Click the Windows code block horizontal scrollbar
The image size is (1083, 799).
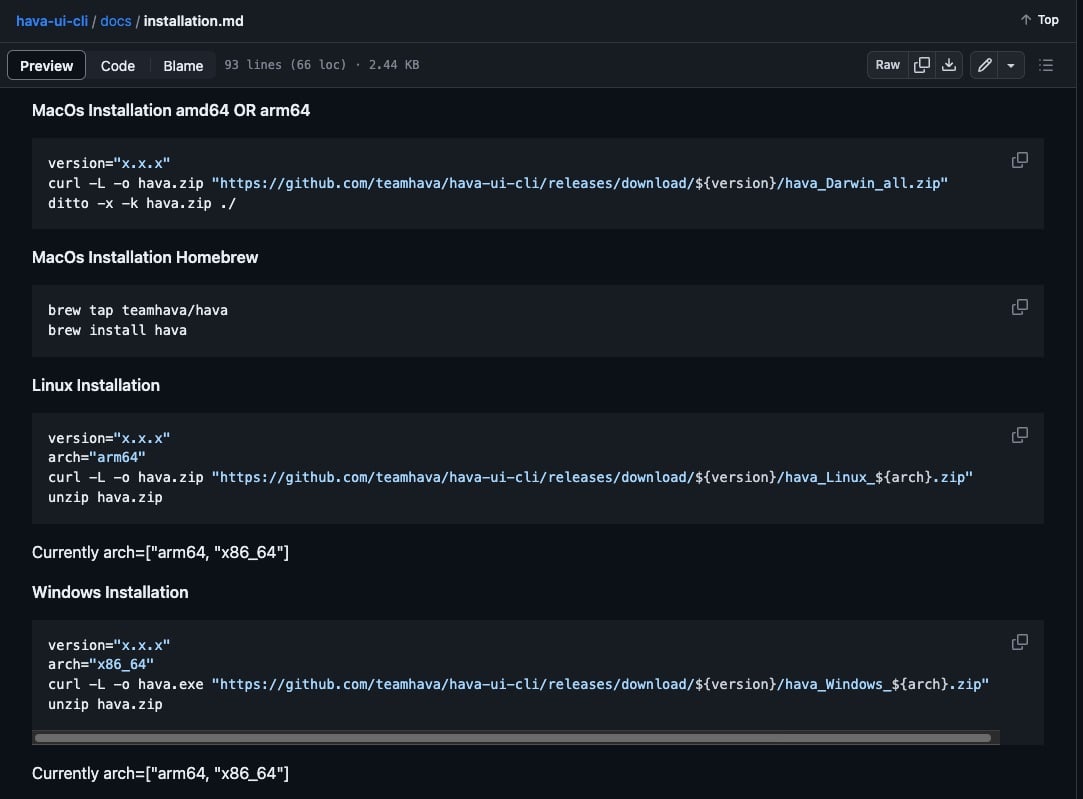(512, 738)
